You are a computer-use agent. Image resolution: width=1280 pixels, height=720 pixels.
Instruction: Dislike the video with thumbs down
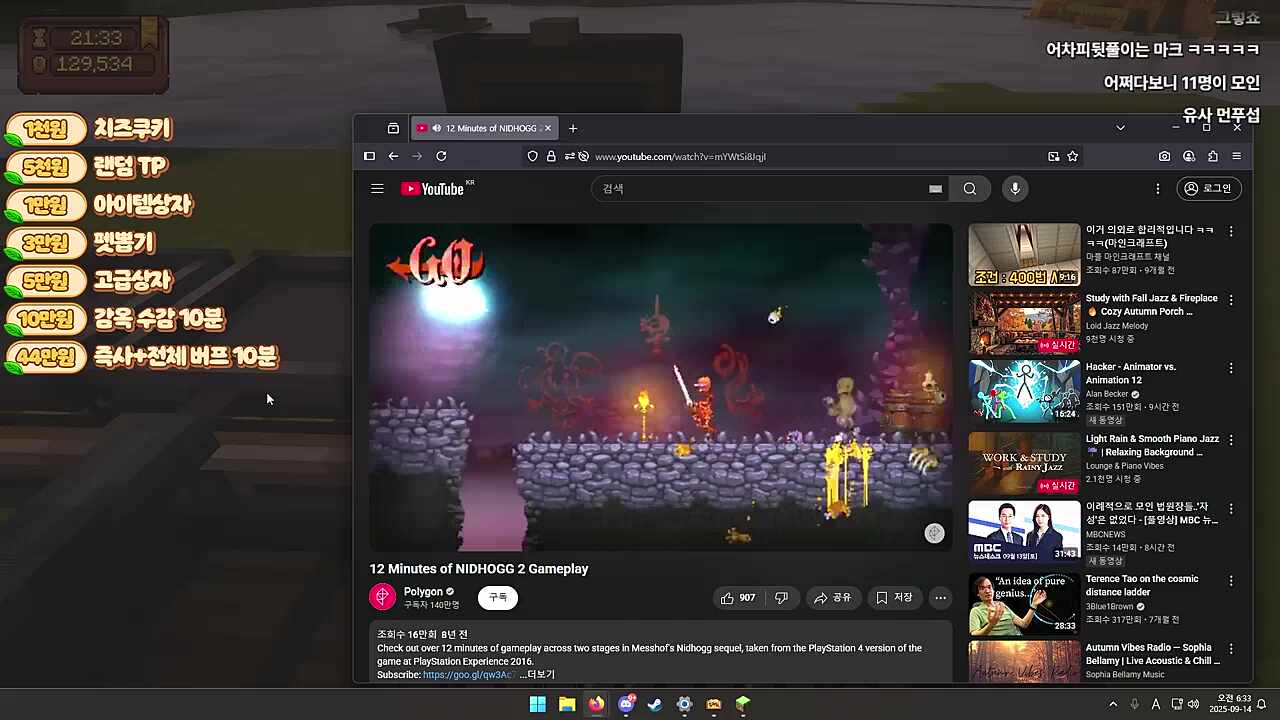click(x=781, y=598)
